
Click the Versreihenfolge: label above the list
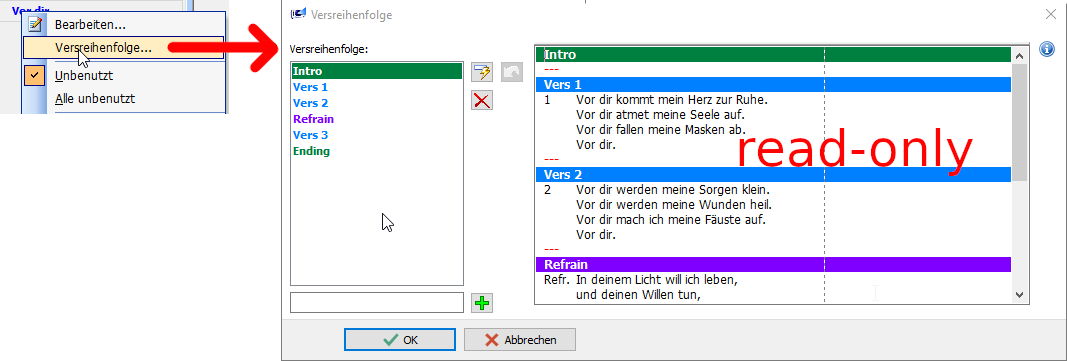[329, 50]
